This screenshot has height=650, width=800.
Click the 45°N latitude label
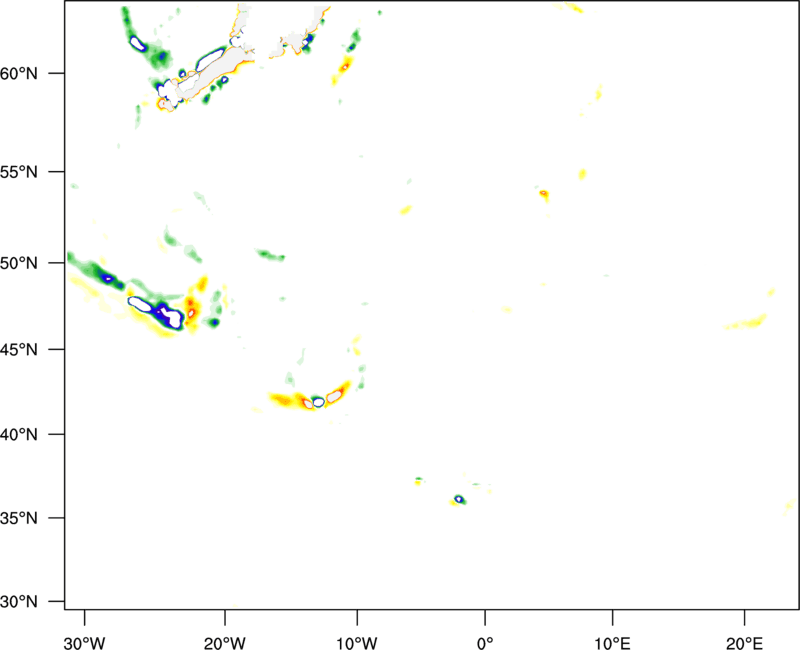(19, 349)
